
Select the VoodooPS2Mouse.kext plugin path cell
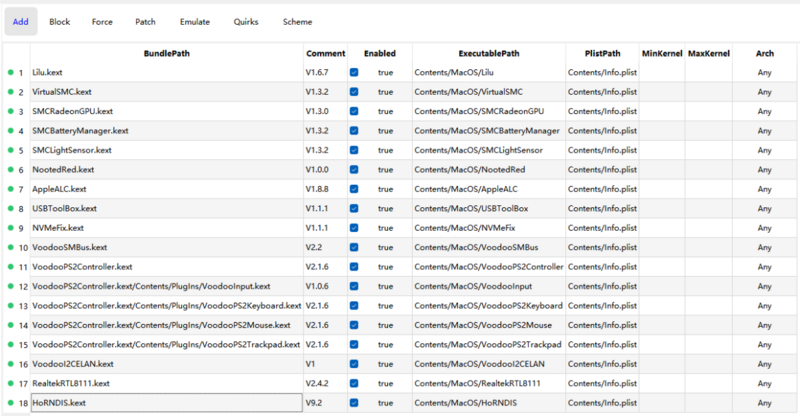coord(167,325)
